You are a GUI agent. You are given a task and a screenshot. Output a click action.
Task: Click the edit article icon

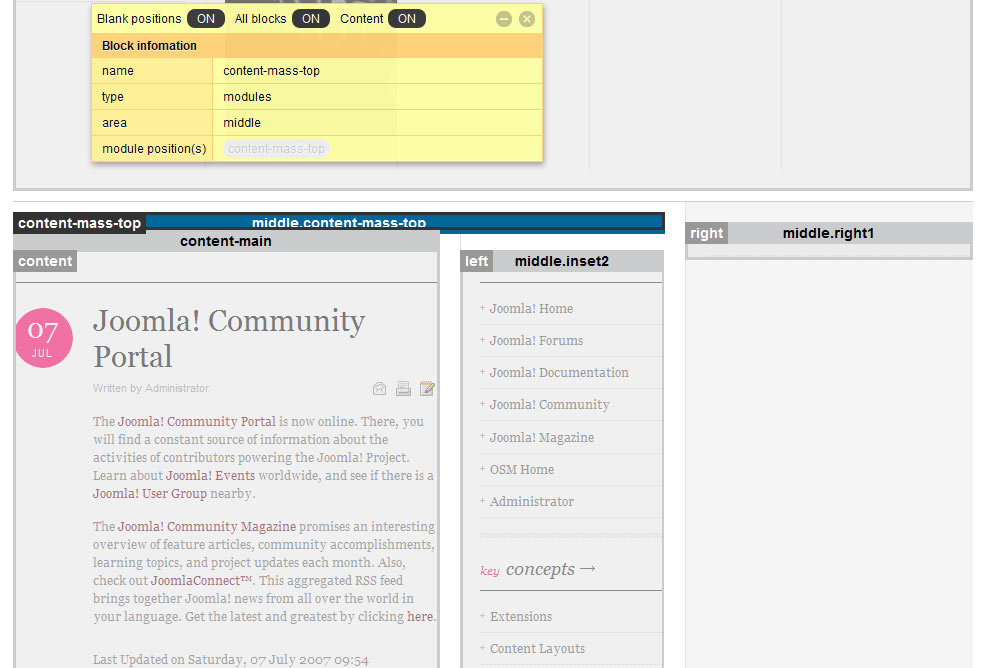pyautogui.click(x=427, y=388)
